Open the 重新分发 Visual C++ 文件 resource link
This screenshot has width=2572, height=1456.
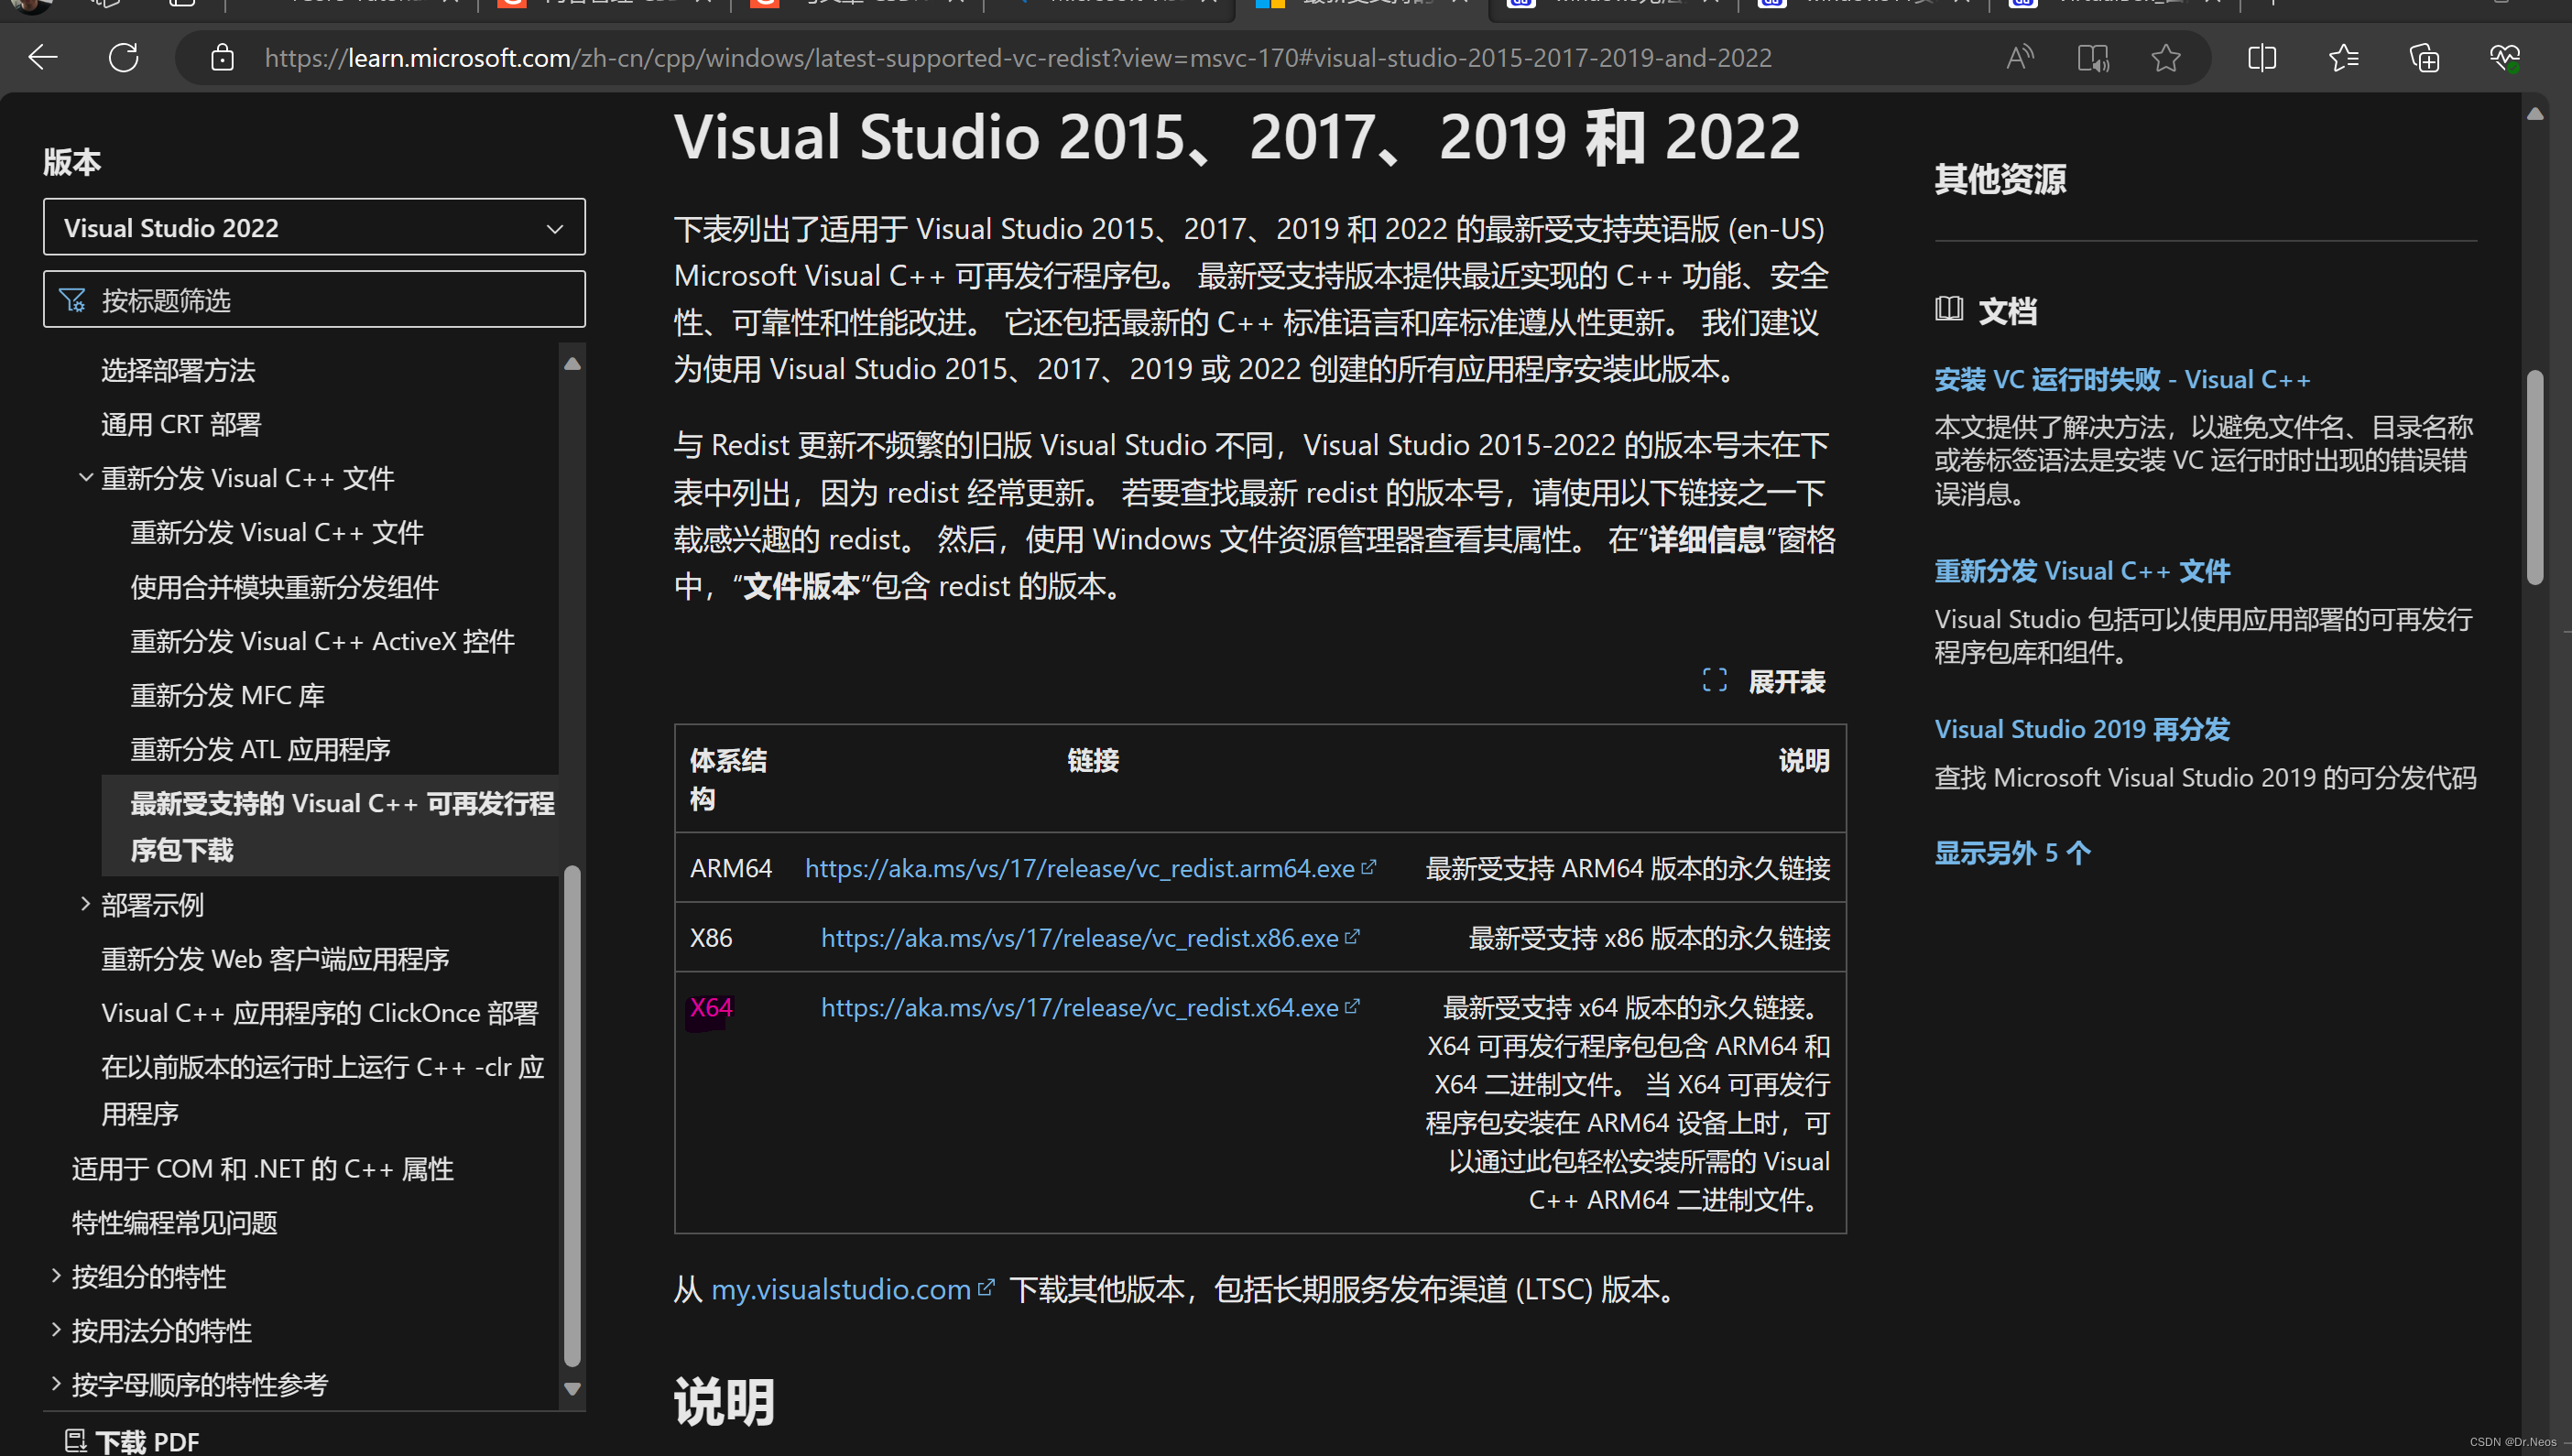point(2082,570)
